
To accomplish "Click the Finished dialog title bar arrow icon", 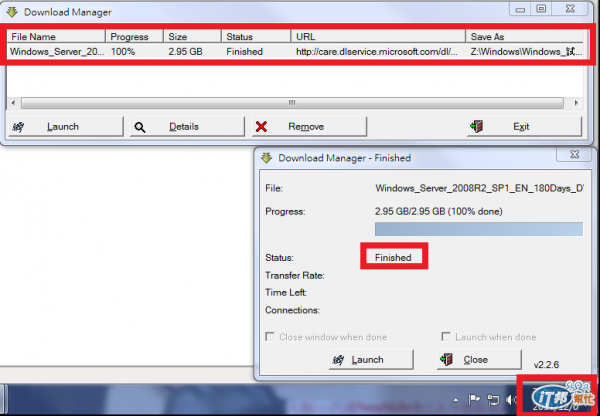I will click(266, 158).
